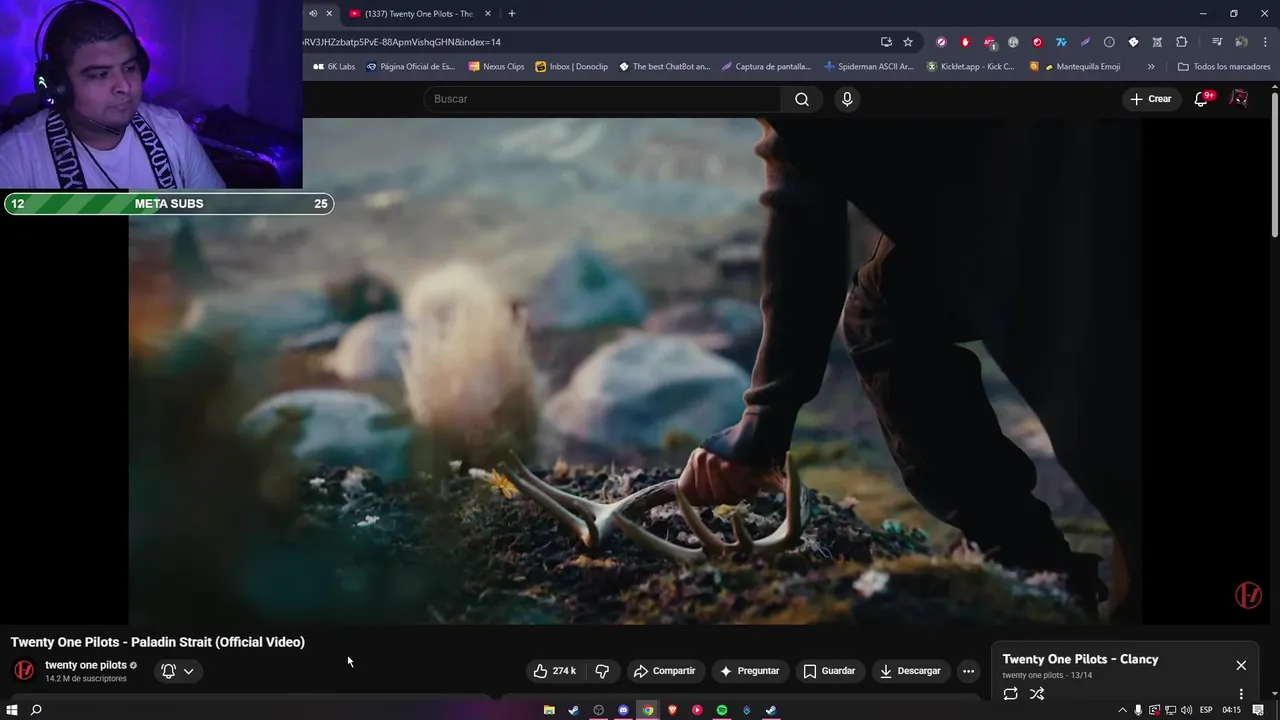Open the playlist options three-dot menu

point(1241,693)
